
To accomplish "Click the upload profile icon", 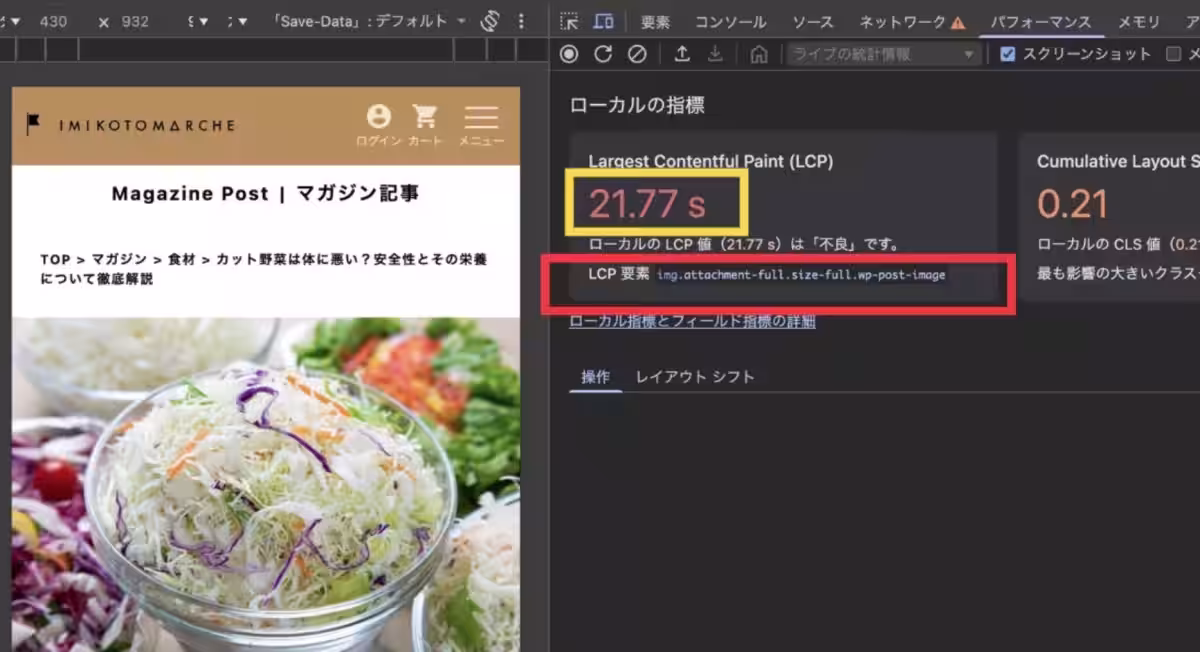I will [x=682, y=55].
